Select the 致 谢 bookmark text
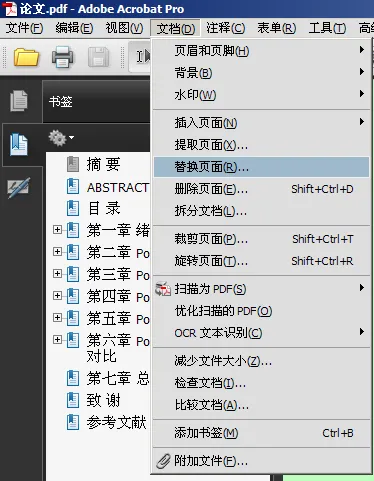Image resolution: width=374 pixels, height=481 pixels. pyautogui.click(x=103, y=400)
